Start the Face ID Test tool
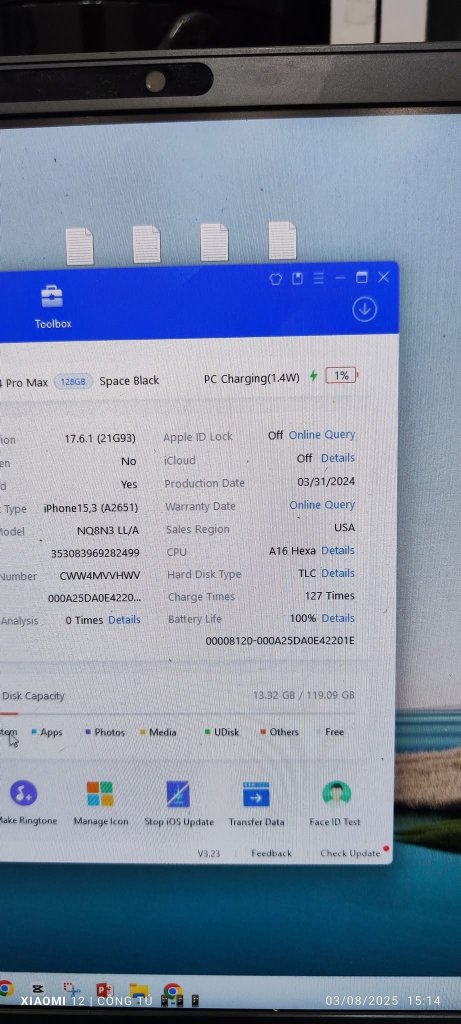Viewport: 461px width, 1024px height. tap(335, 803)
